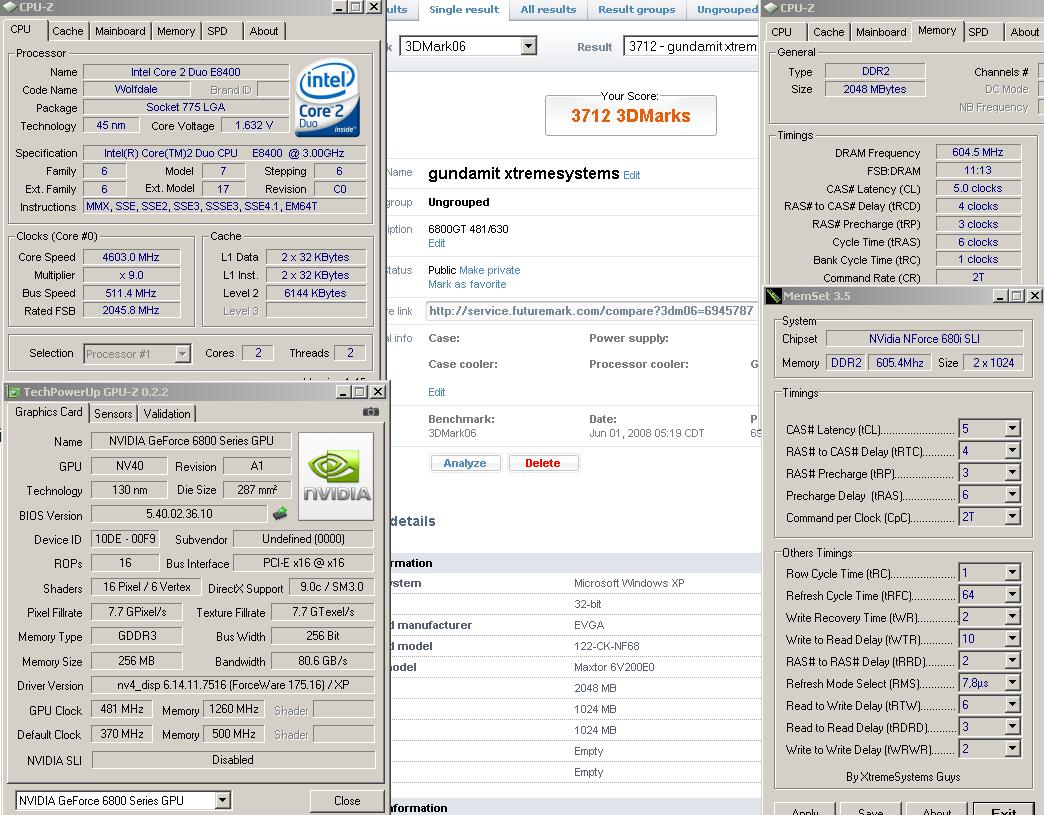1044x815 pixels.
Task: Click the Driver Version ForceWare 175.16 field
Action: (233, 684)
